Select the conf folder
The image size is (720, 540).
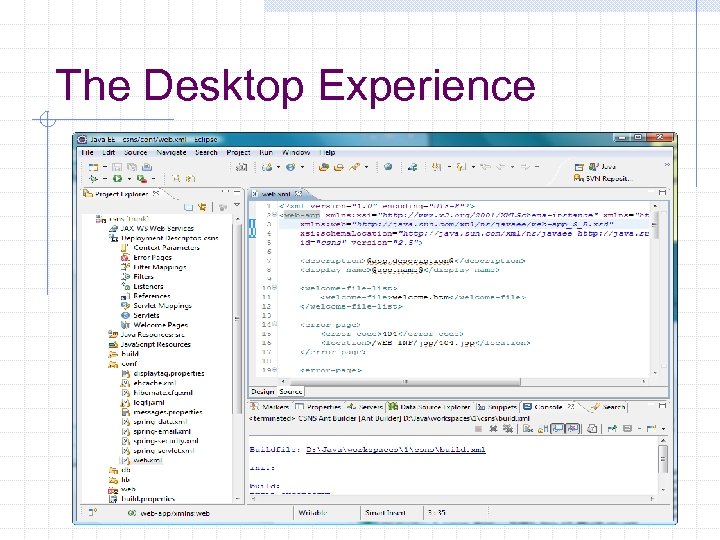coord(123,364)
